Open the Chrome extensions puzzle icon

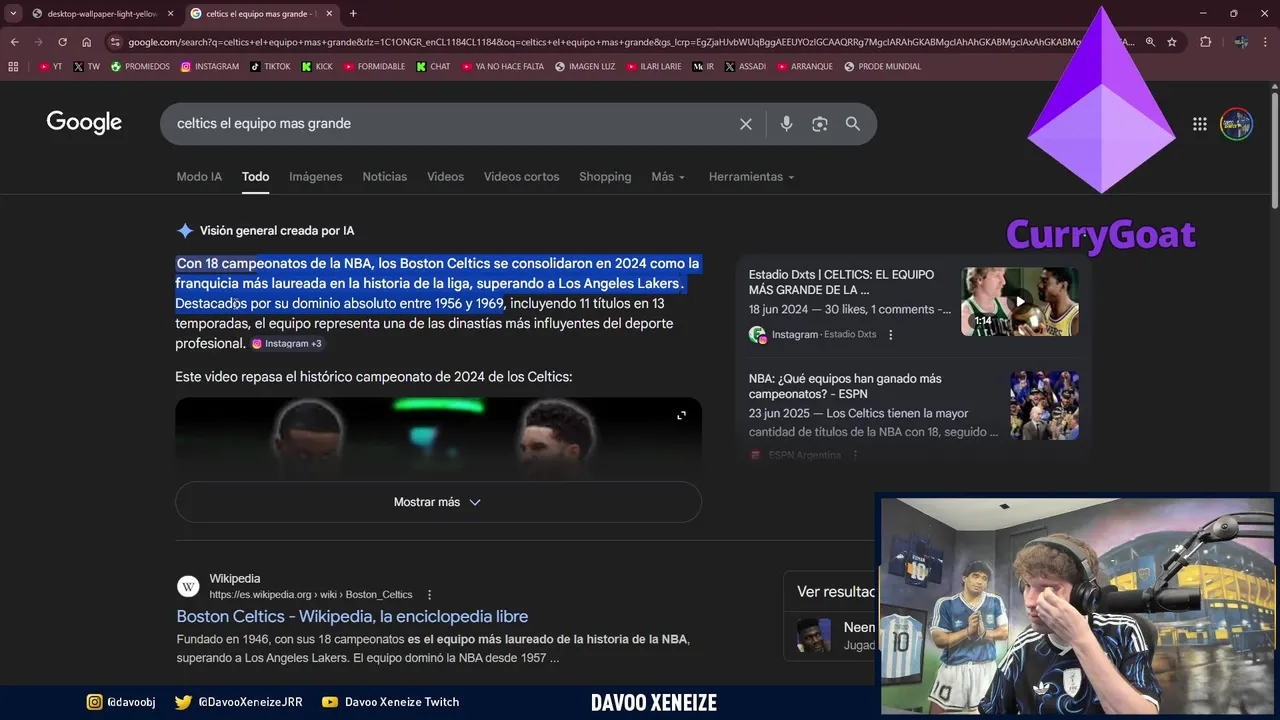click(1205, 42)
